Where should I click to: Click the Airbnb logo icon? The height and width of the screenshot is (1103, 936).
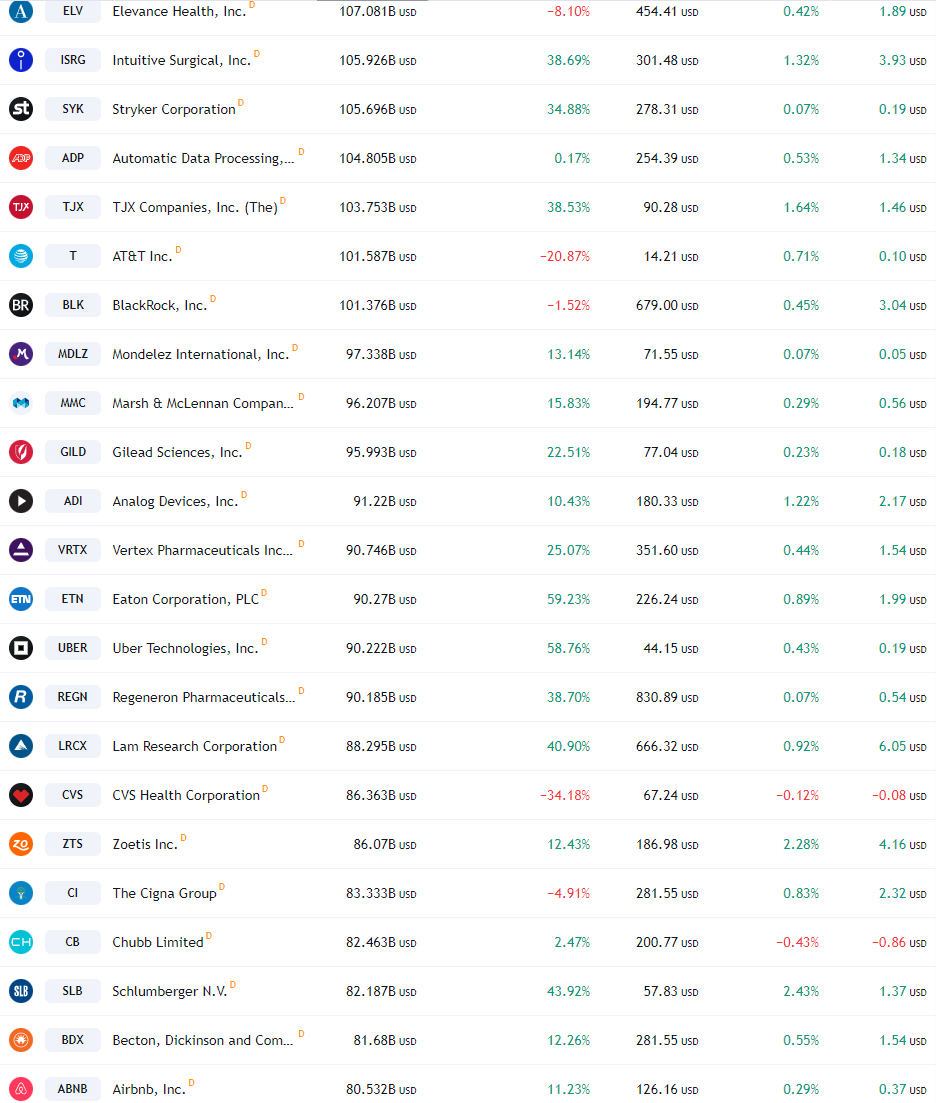click(21, 1089)
